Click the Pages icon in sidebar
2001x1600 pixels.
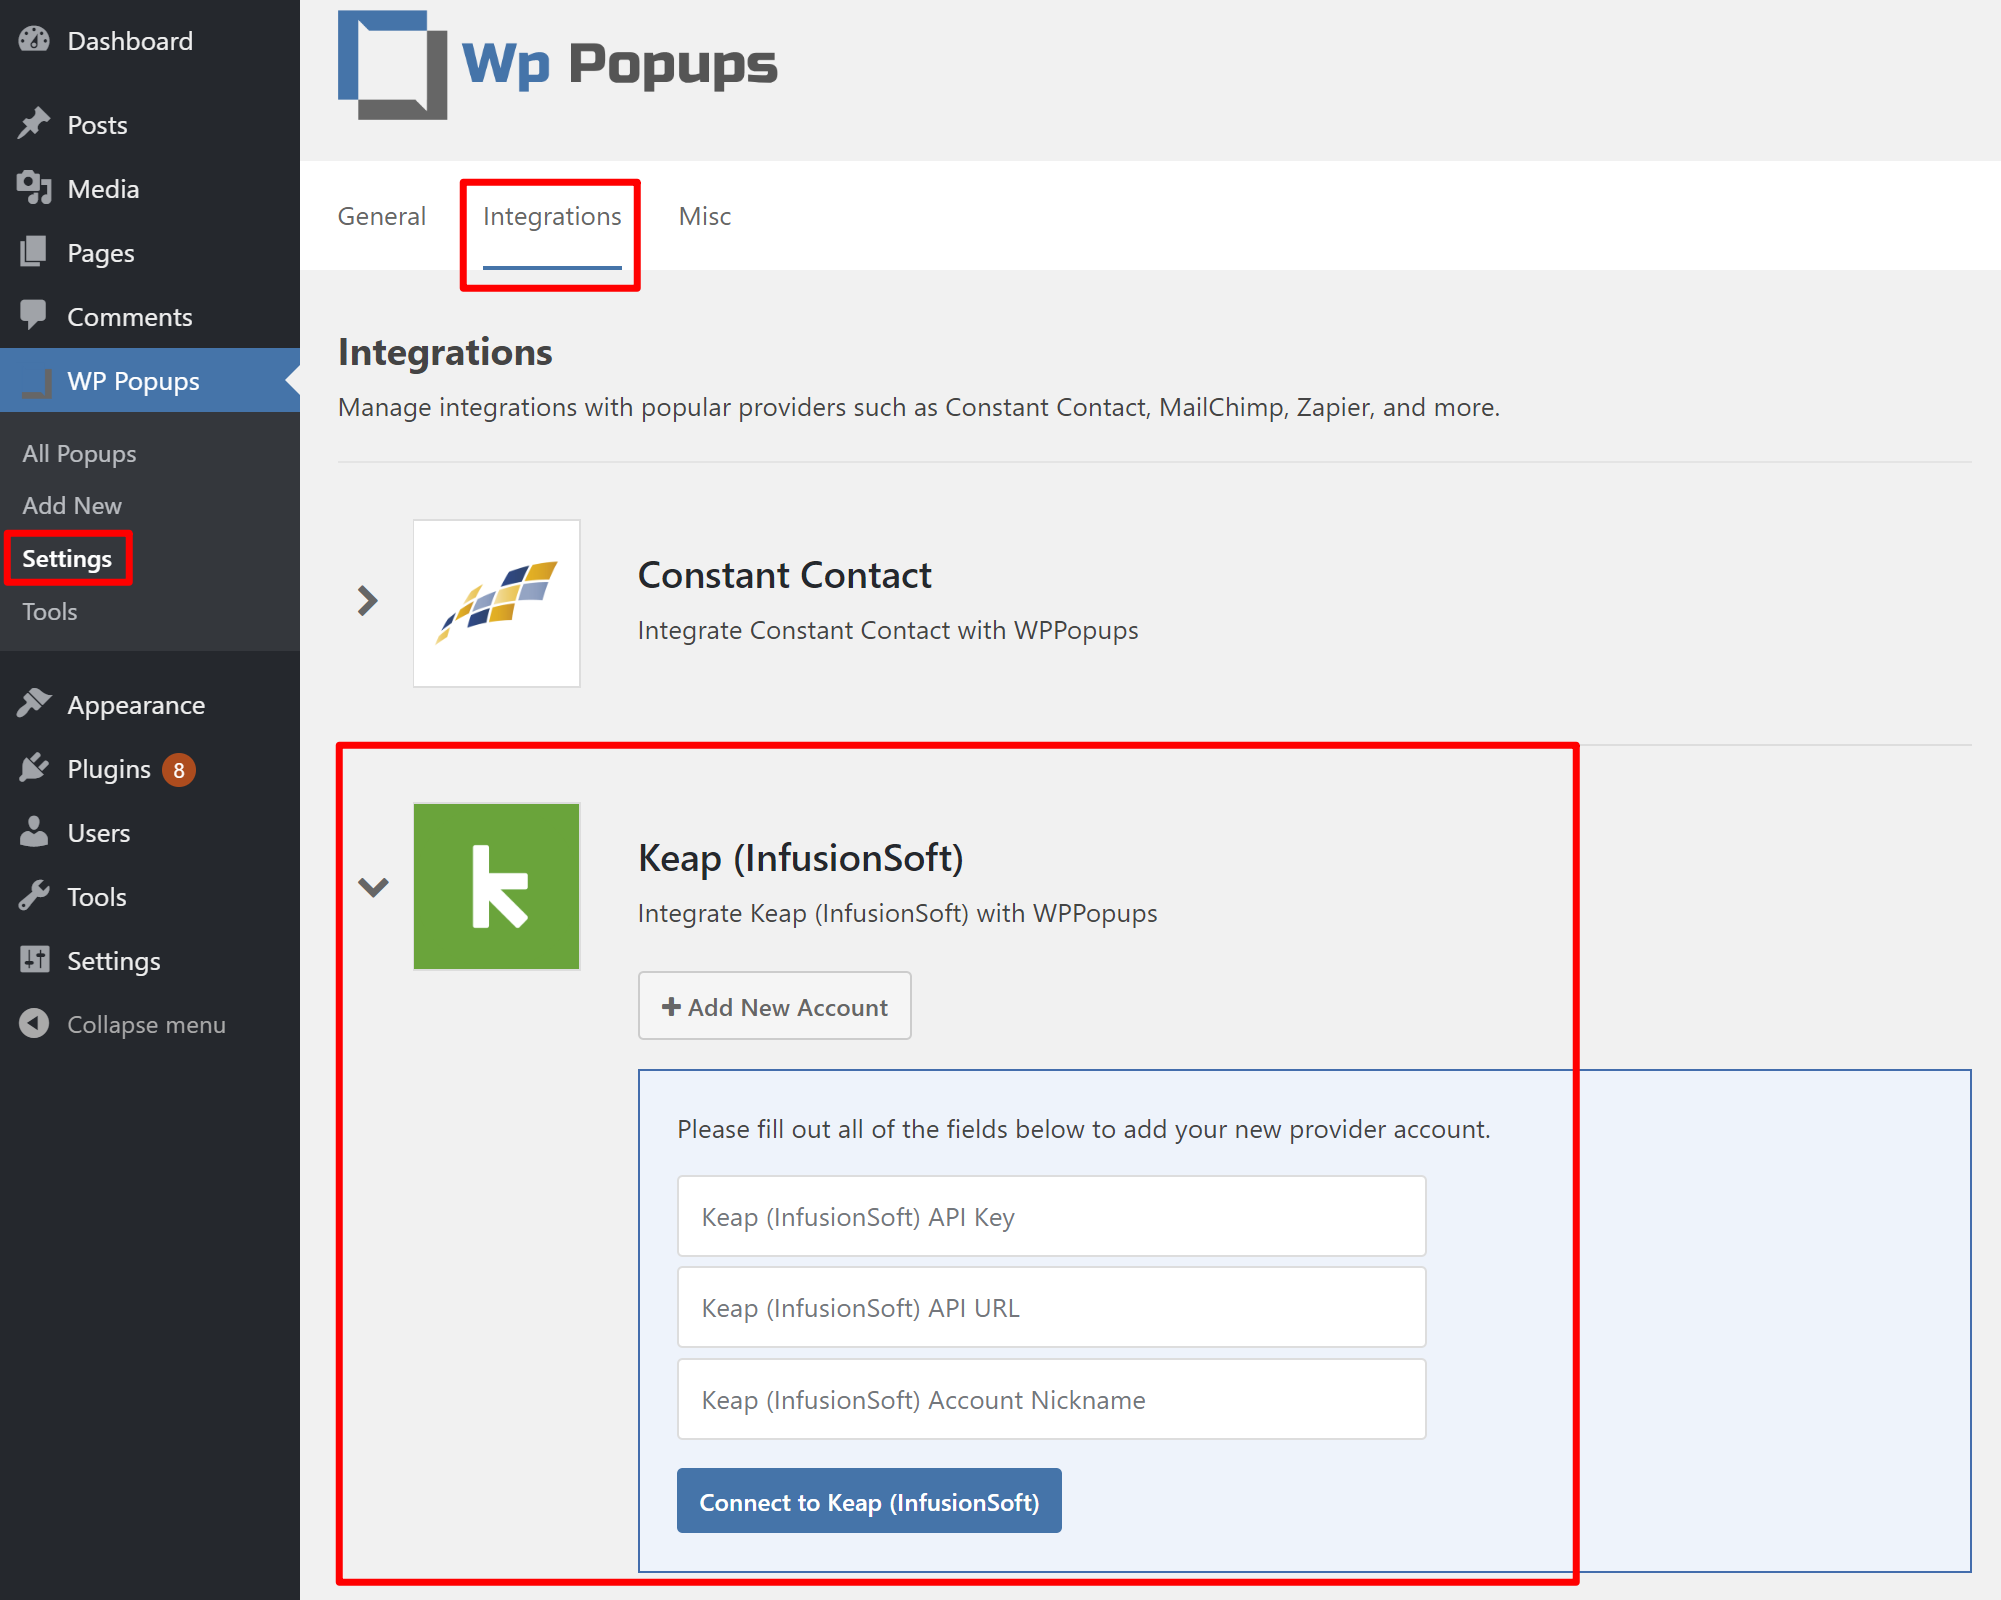pyautogui.click(x=35, y=252)
